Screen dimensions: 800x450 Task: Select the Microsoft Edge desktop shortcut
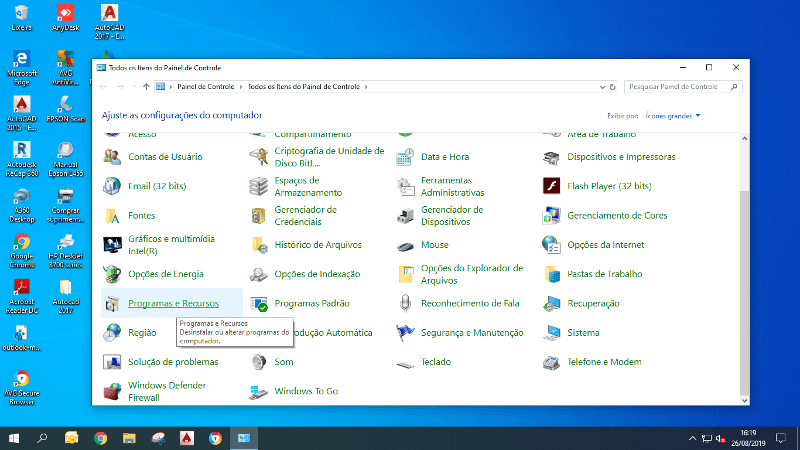pyautogui.click(x=21, y=68)
